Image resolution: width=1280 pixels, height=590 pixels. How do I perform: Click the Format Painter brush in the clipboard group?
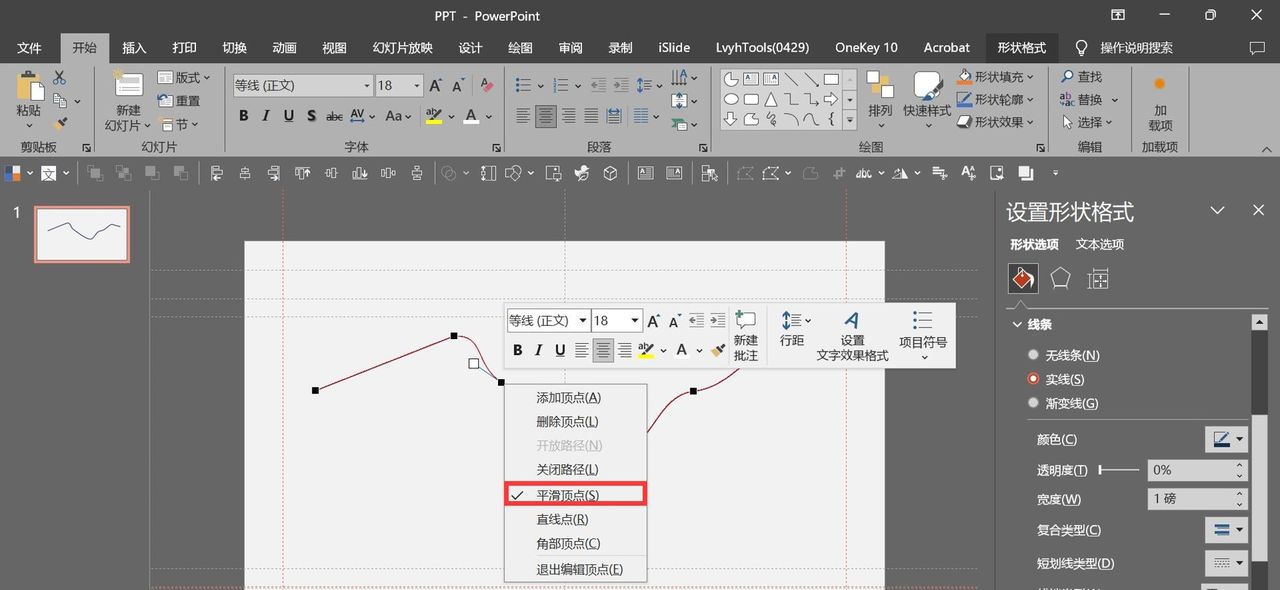click(60, 123)
